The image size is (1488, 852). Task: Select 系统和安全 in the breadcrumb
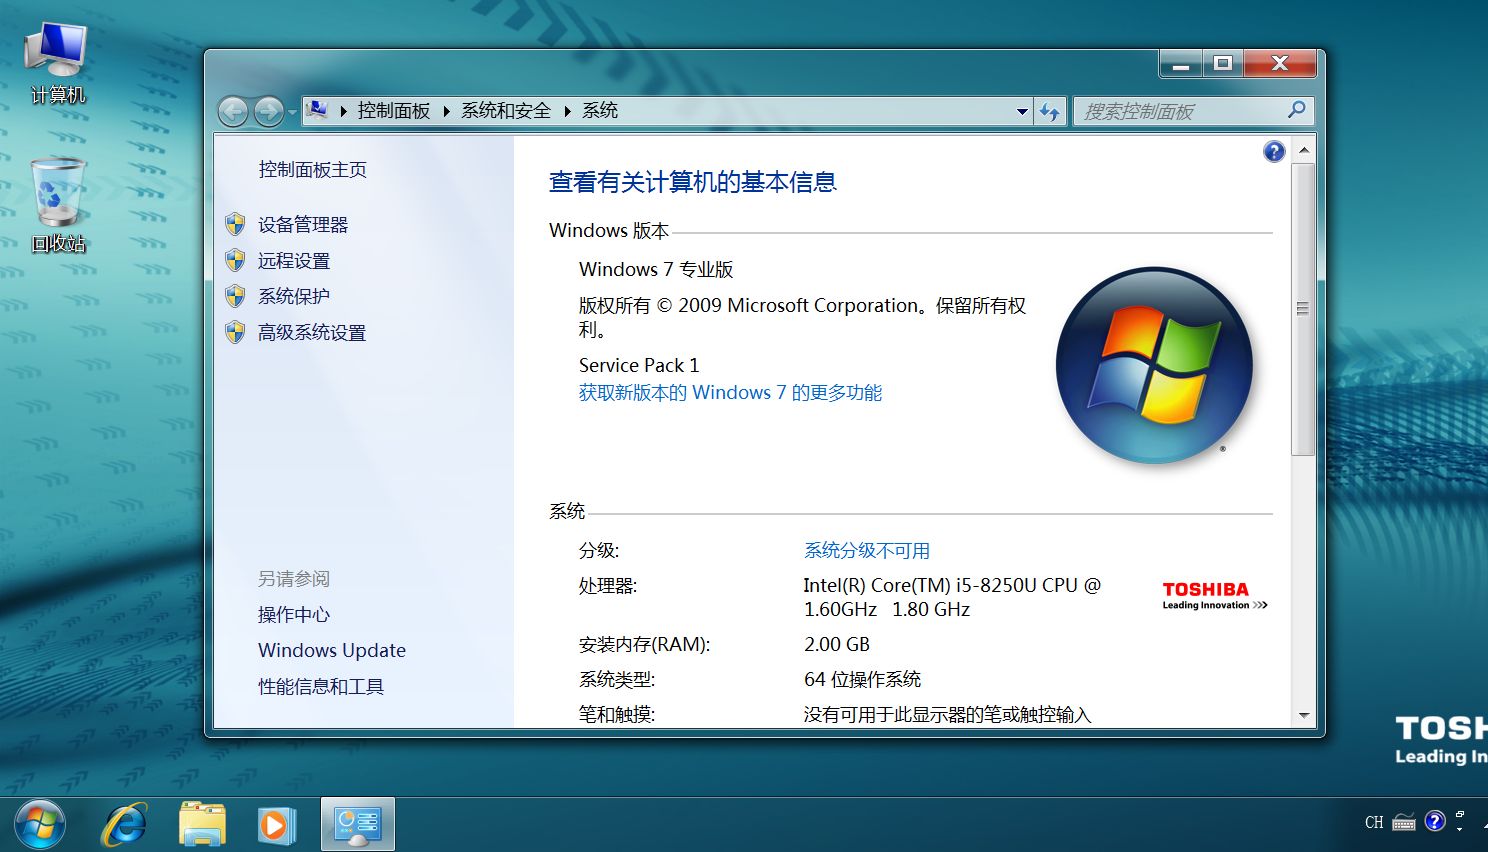tap(506, 111)
